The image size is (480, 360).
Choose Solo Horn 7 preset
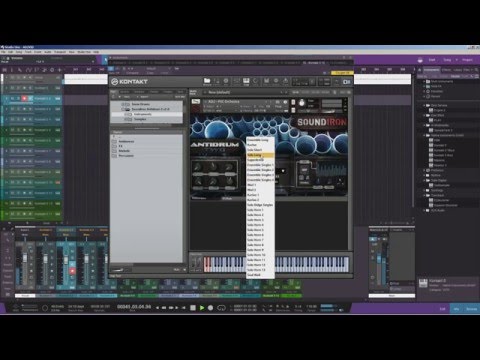point(260,240)
